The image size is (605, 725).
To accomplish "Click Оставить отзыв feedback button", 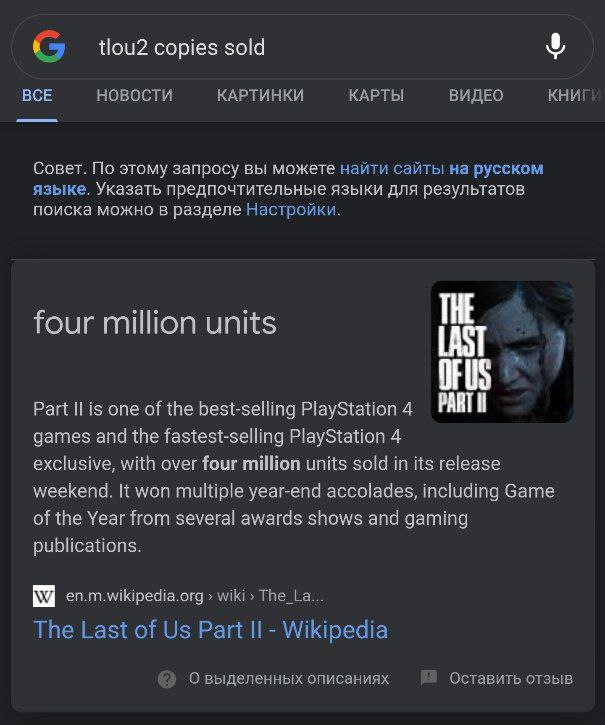I will 511,679.
